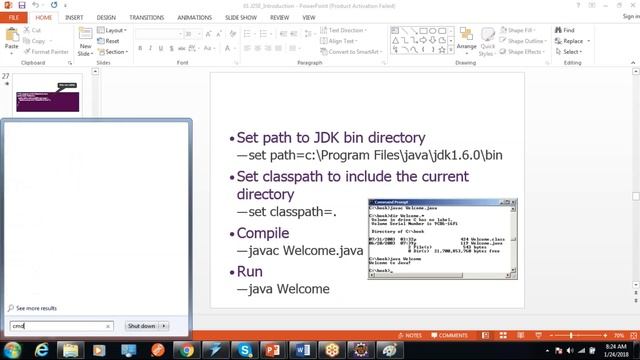This screenshot has height=360, width=640.
Task: Toggle the COMMENTS pane
Action: pyautogui.click(x=449, y=336)
